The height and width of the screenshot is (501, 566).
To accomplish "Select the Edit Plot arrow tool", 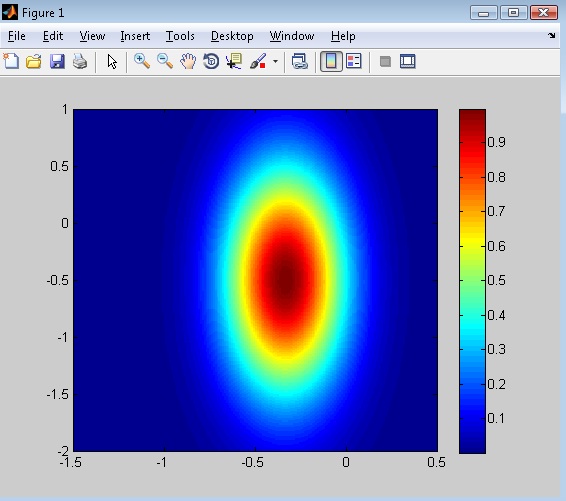I will pos(112,61).
